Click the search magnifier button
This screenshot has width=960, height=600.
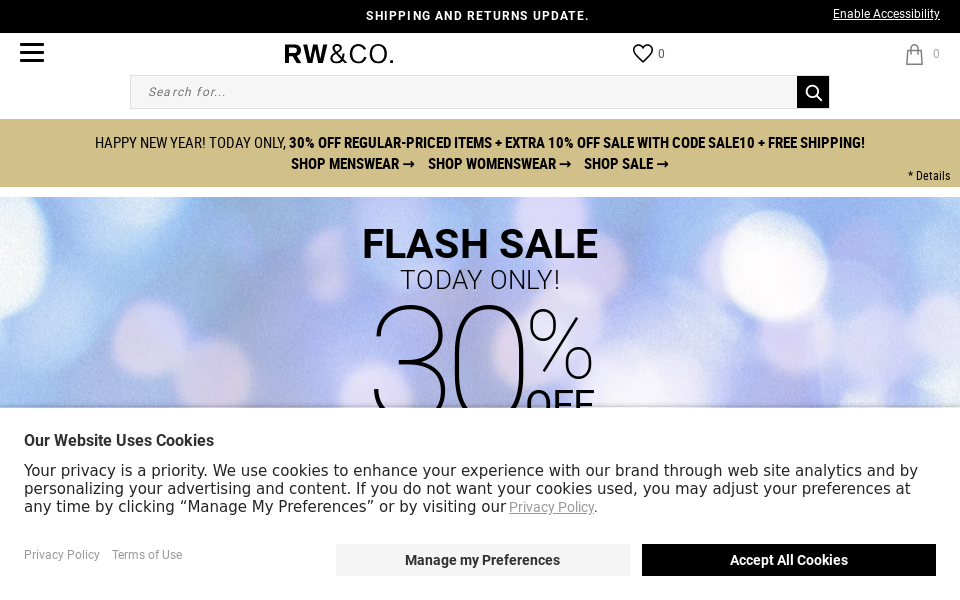[813, 91]
